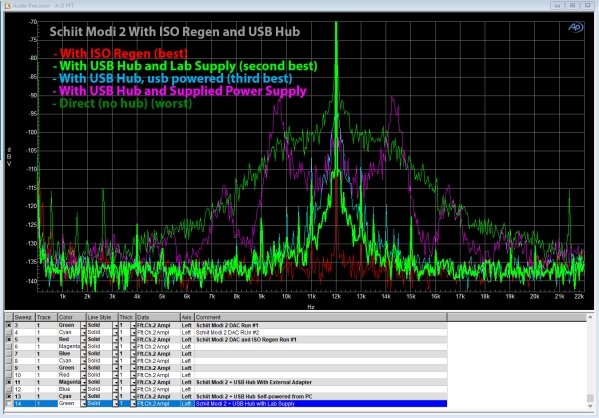Click the Thick column header
The width and height of the screenshot is (599, 418).
click(127, 317)
